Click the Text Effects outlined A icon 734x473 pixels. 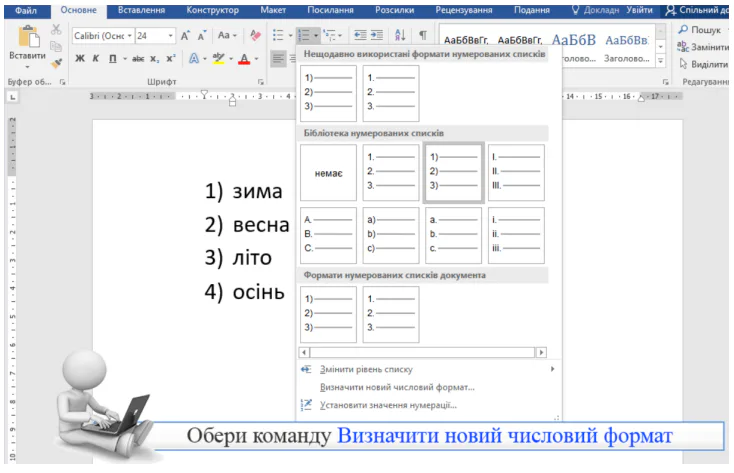pos(193,59)
